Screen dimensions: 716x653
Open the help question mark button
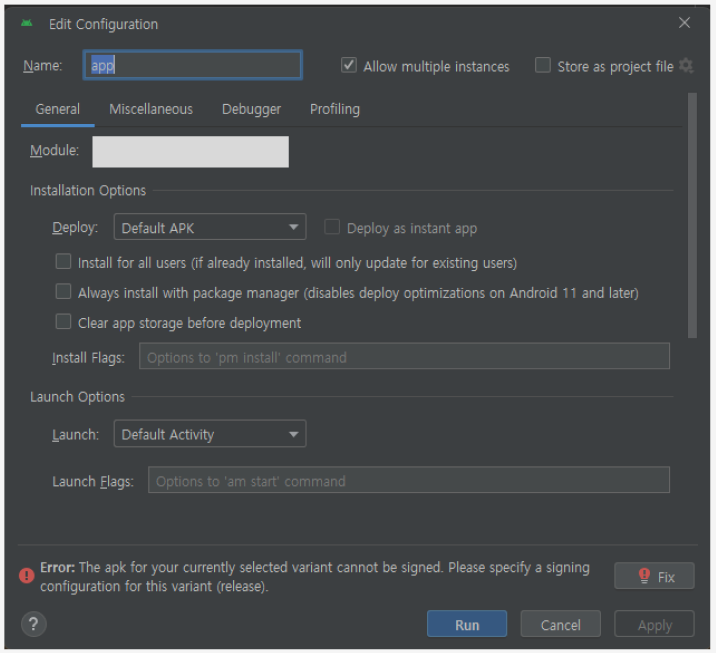pos(33,624)
